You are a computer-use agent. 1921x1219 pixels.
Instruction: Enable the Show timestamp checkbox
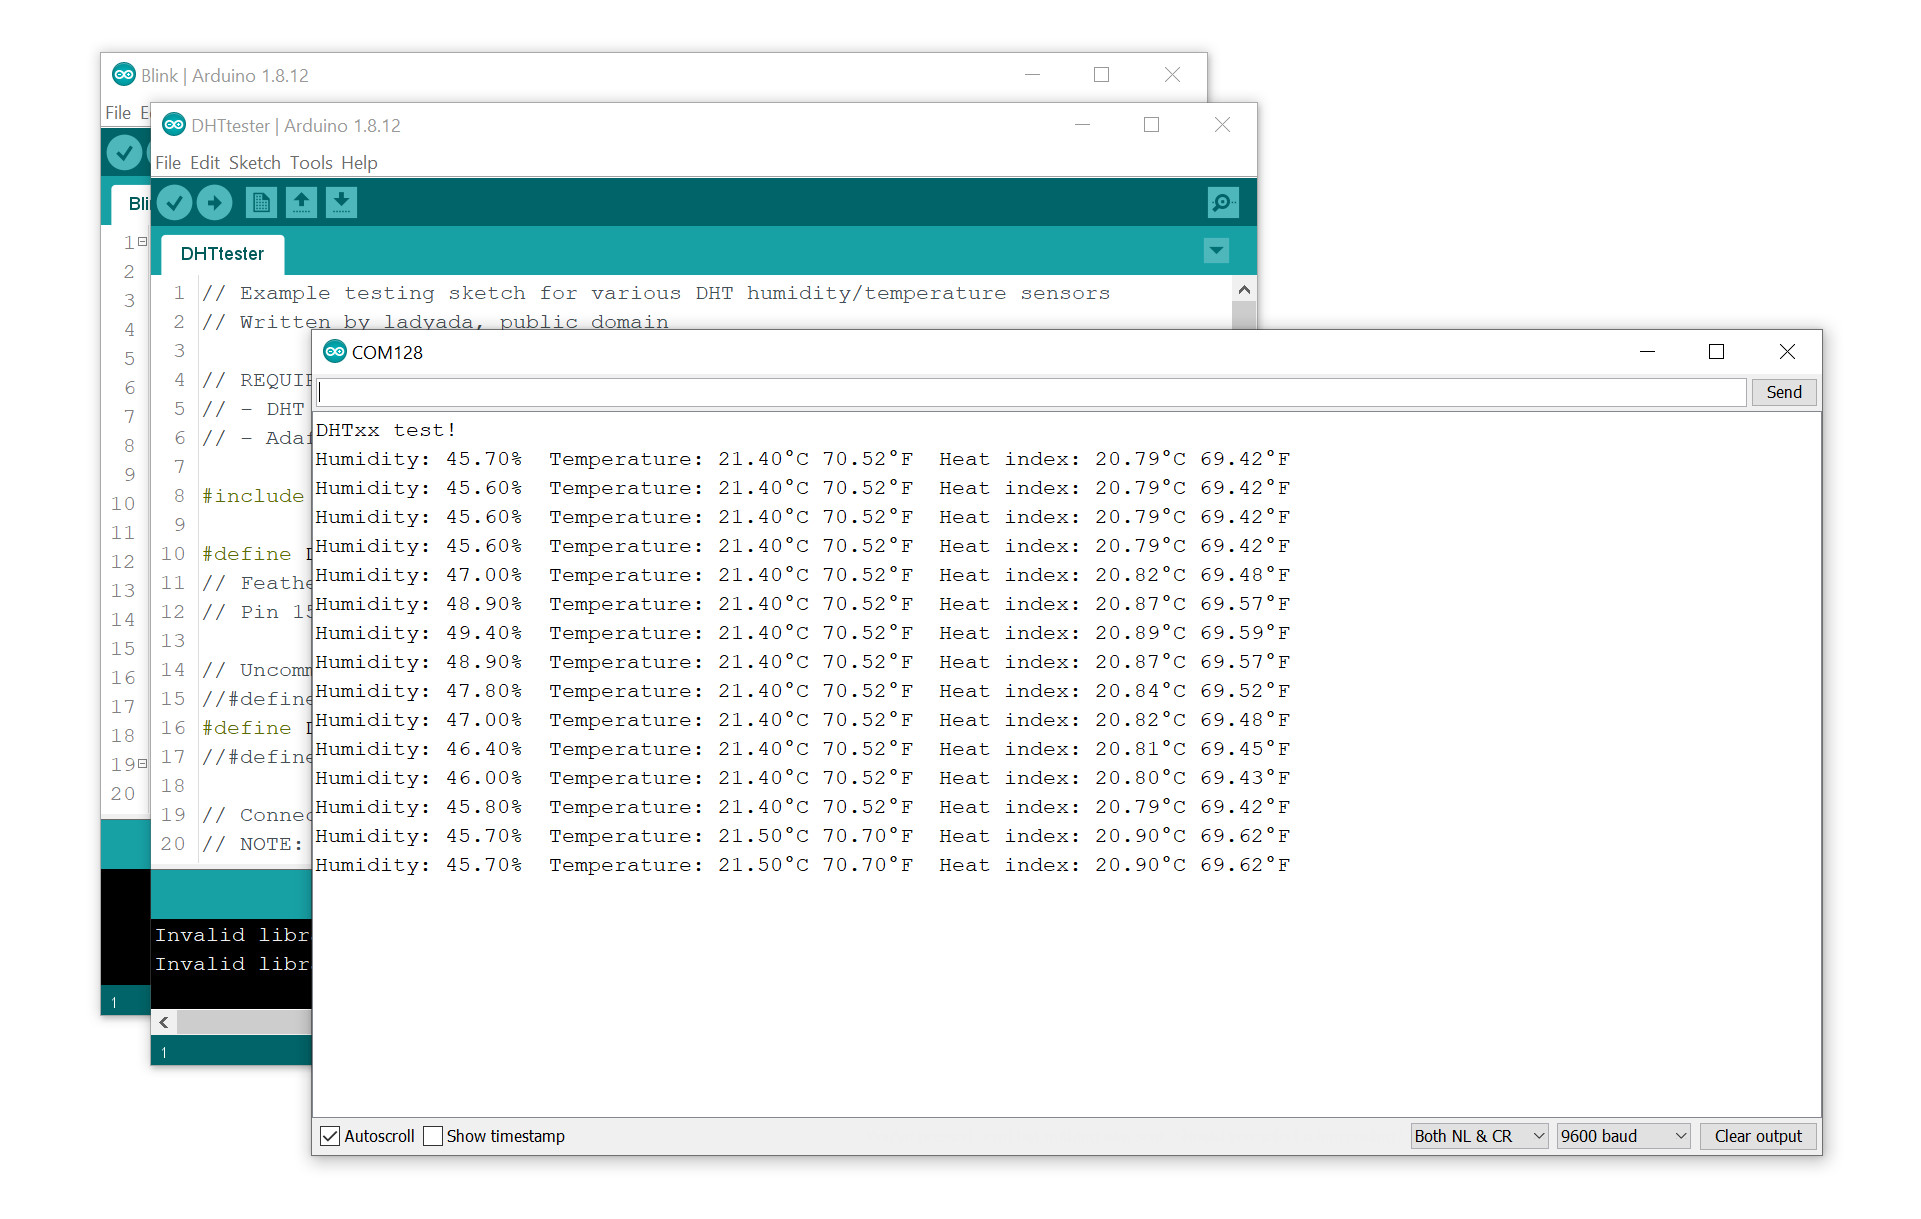pos(433,1136)
